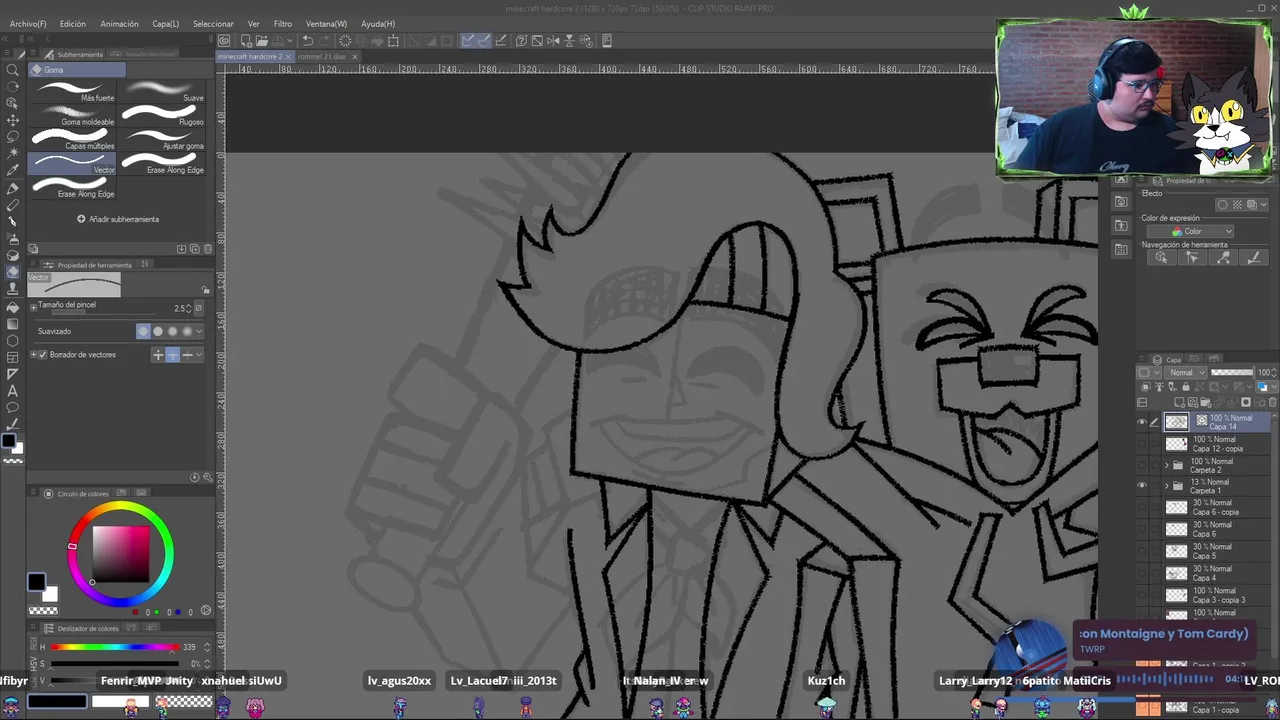This screenshot has width=1280, height=720.
Task: Click brush size value 2.5 field
Action: tap(180, 308)
